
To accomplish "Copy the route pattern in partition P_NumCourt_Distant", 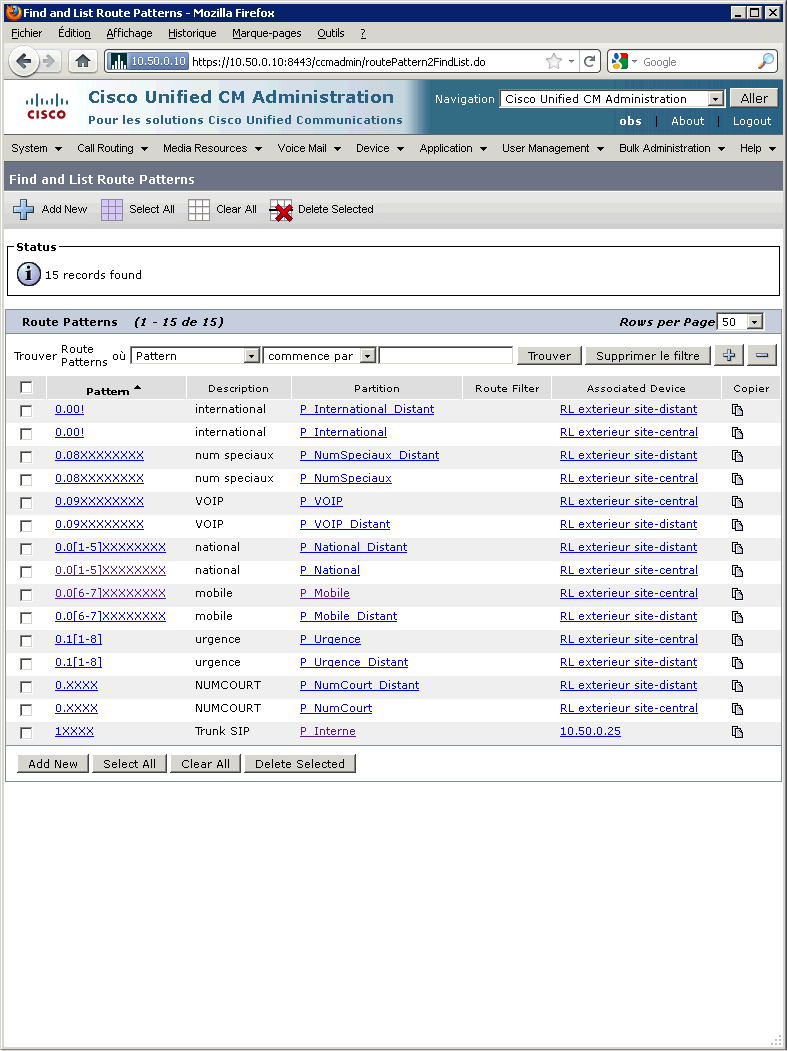I will pos(737,686).
